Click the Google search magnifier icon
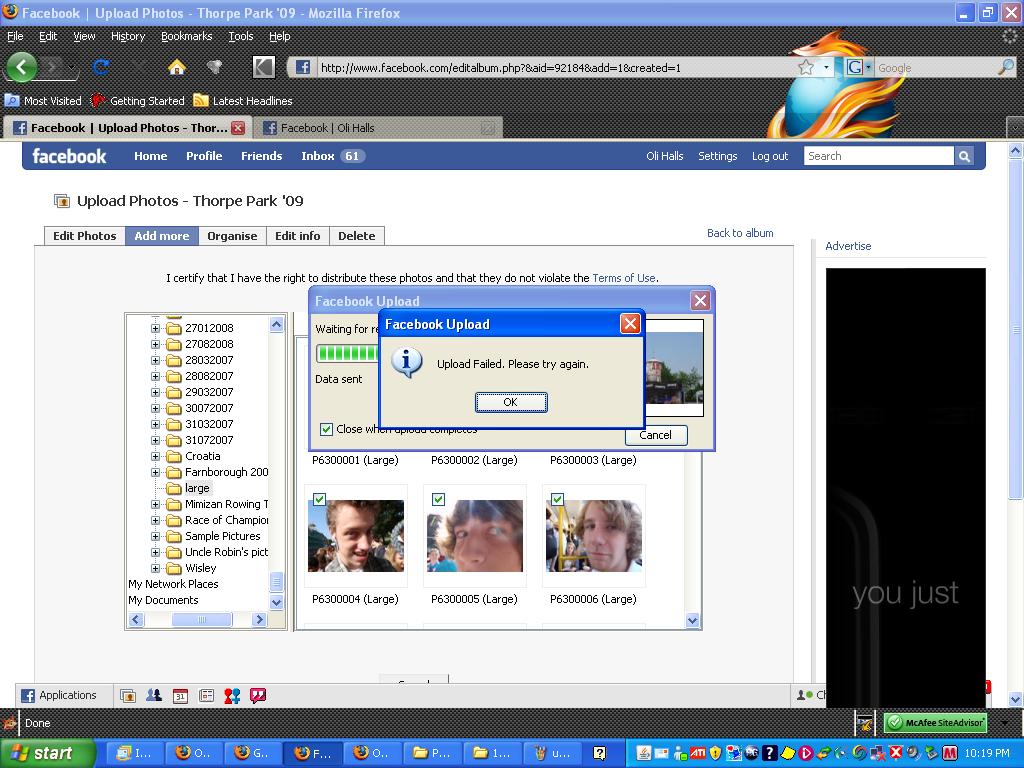Viewport: 1024px width, 768px height. click(1006, 67)
